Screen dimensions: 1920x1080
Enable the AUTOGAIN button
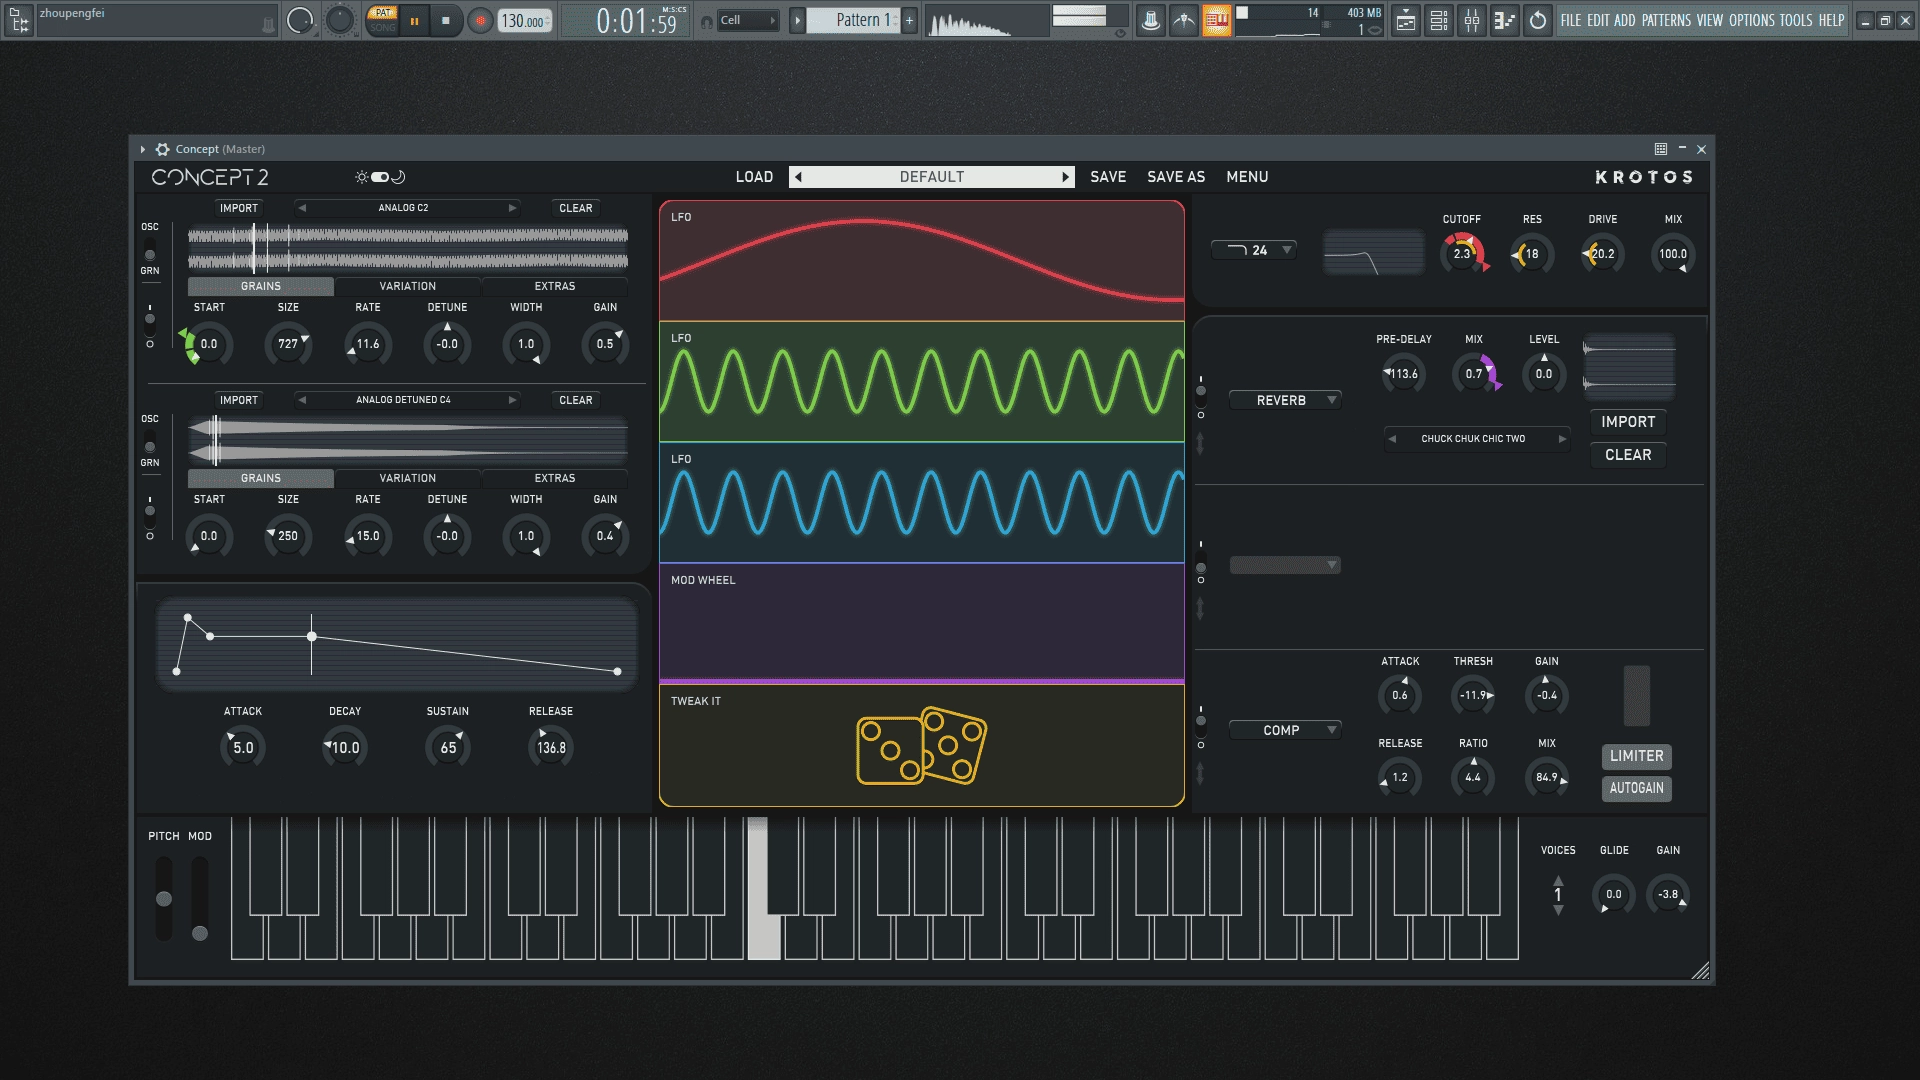(1636, 788)
